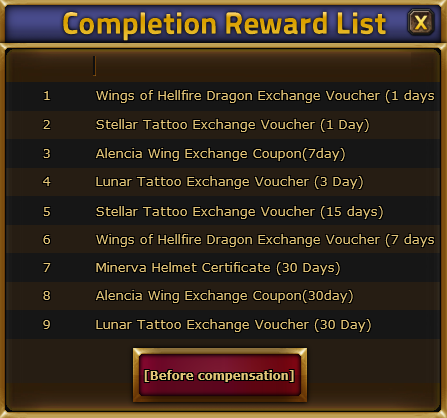Viewport: 447px width, 418px height.
Task: Select Wings of Hellfire Dragon Voucher 1 days row
Action: [223, 96]
